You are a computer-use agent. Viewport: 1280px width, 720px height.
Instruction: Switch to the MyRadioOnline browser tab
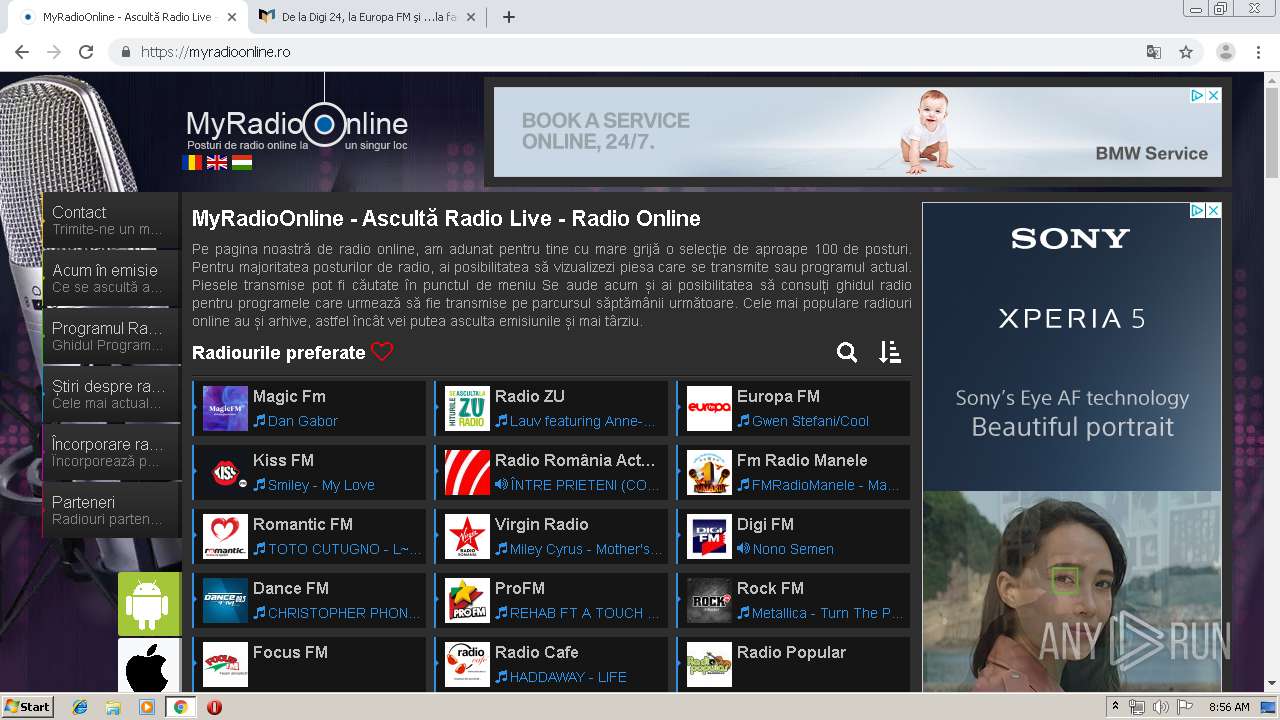(x=128, y=17)
